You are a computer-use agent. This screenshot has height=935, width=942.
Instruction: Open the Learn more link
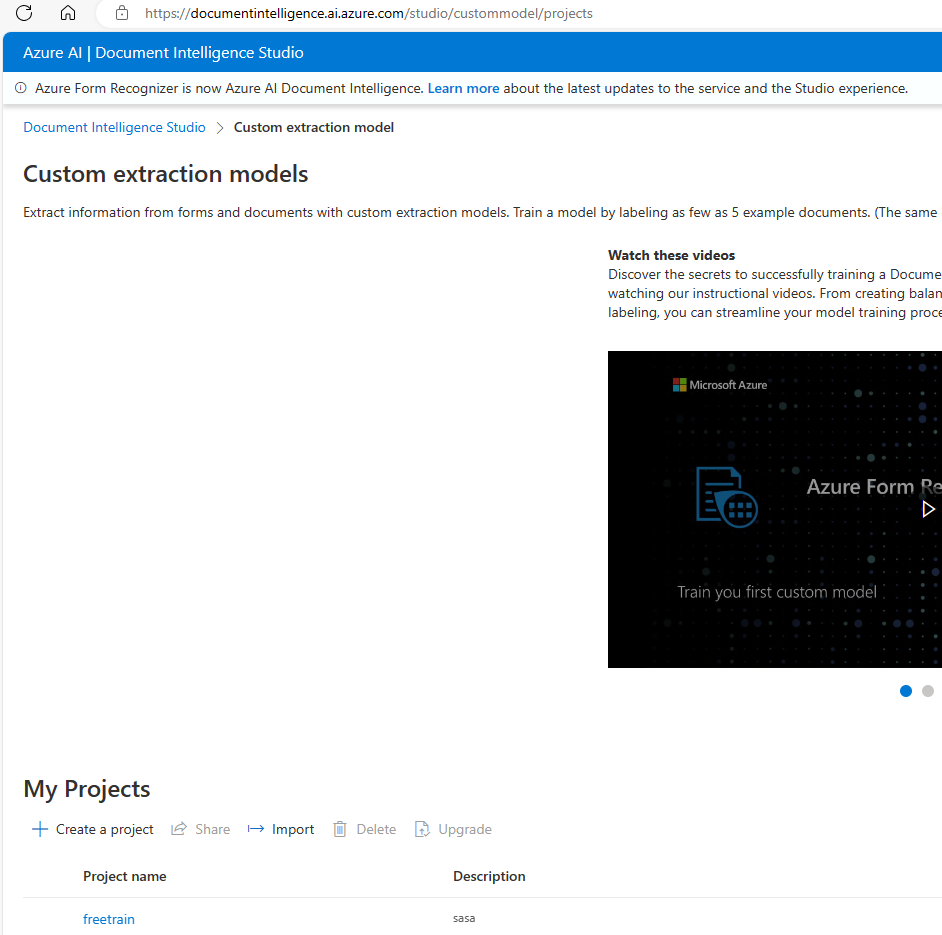click(x=463, y=88)
